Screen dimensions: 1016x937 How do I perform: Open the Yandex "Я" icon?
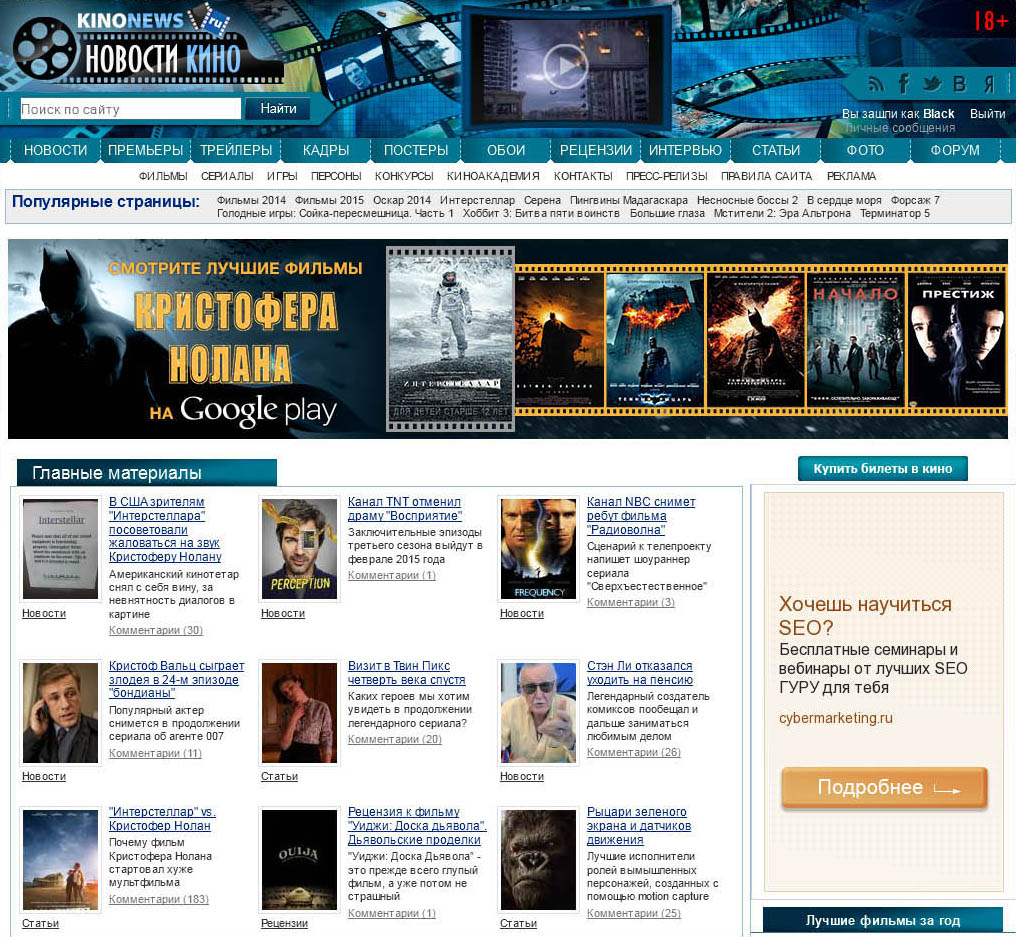pos(989,84)
